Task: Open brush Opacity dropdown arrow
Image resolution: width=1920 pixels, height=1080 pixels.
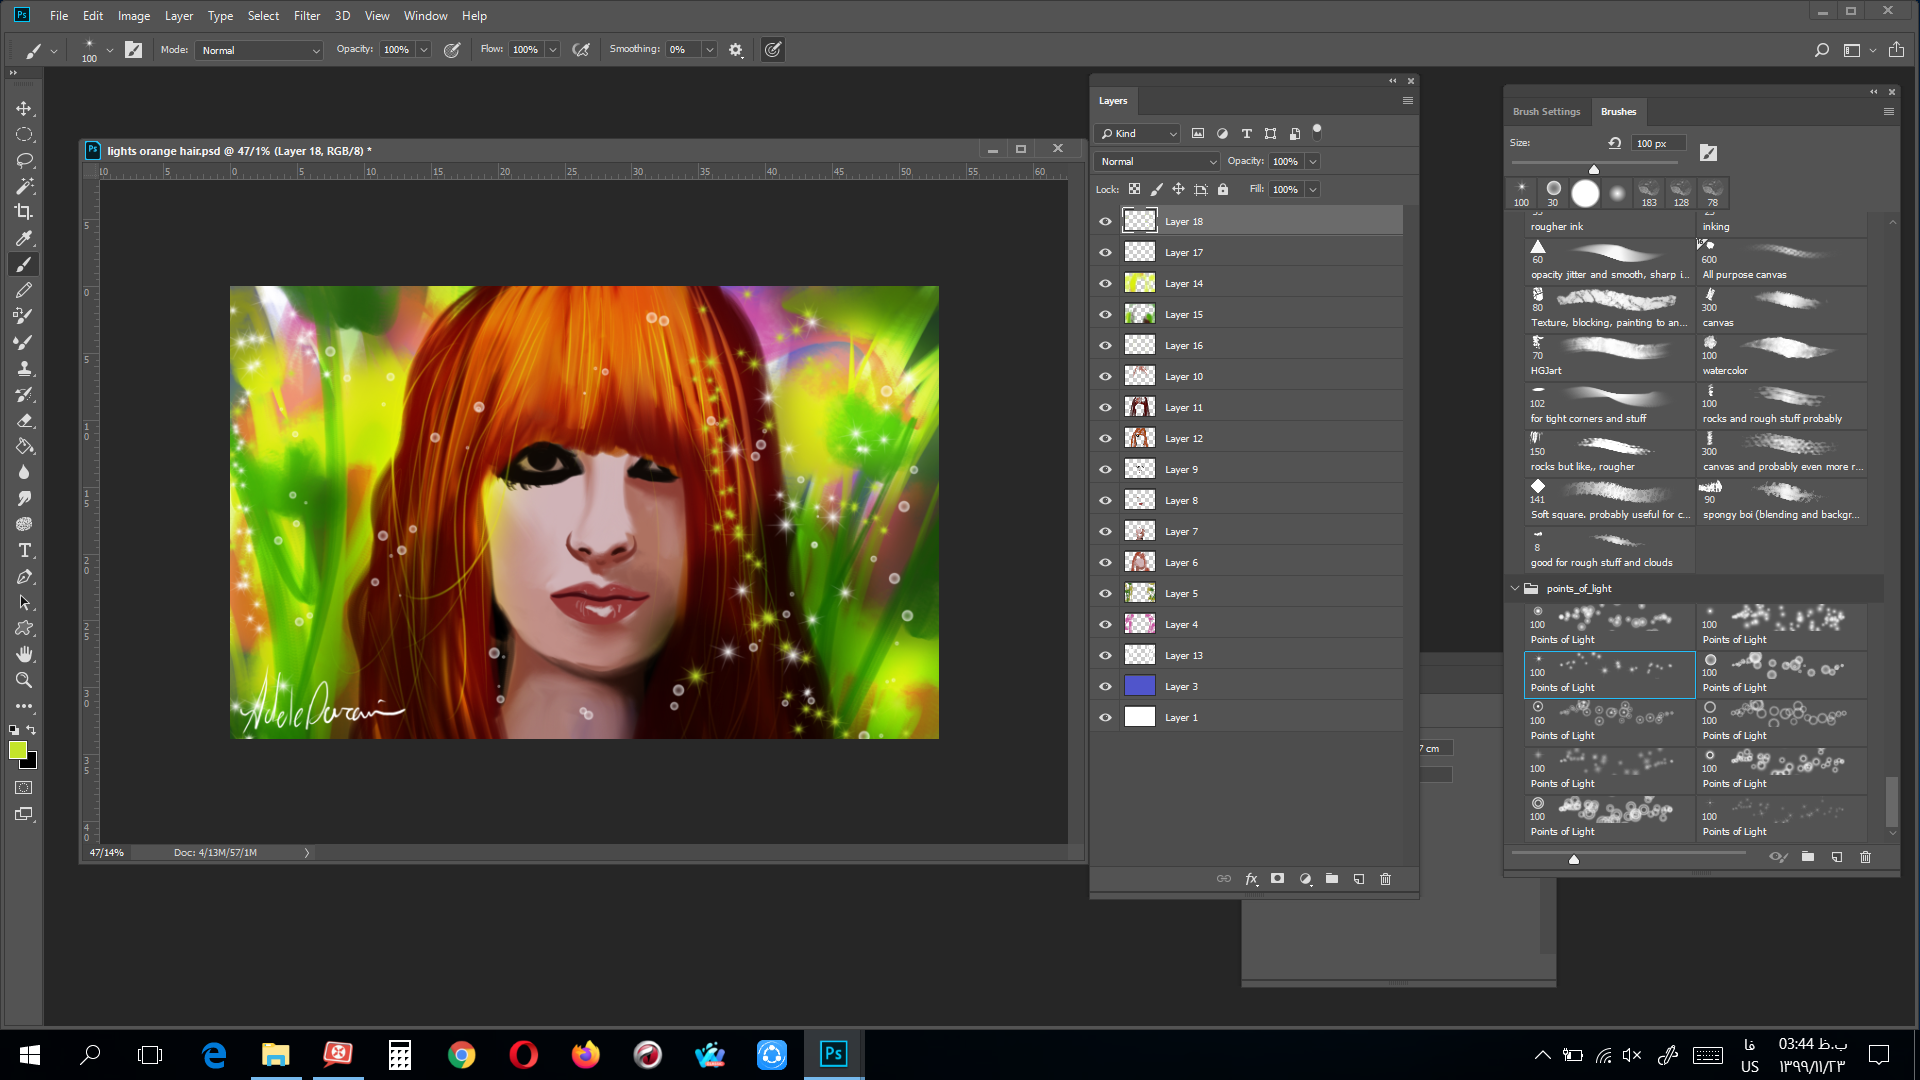Action: 424,50
